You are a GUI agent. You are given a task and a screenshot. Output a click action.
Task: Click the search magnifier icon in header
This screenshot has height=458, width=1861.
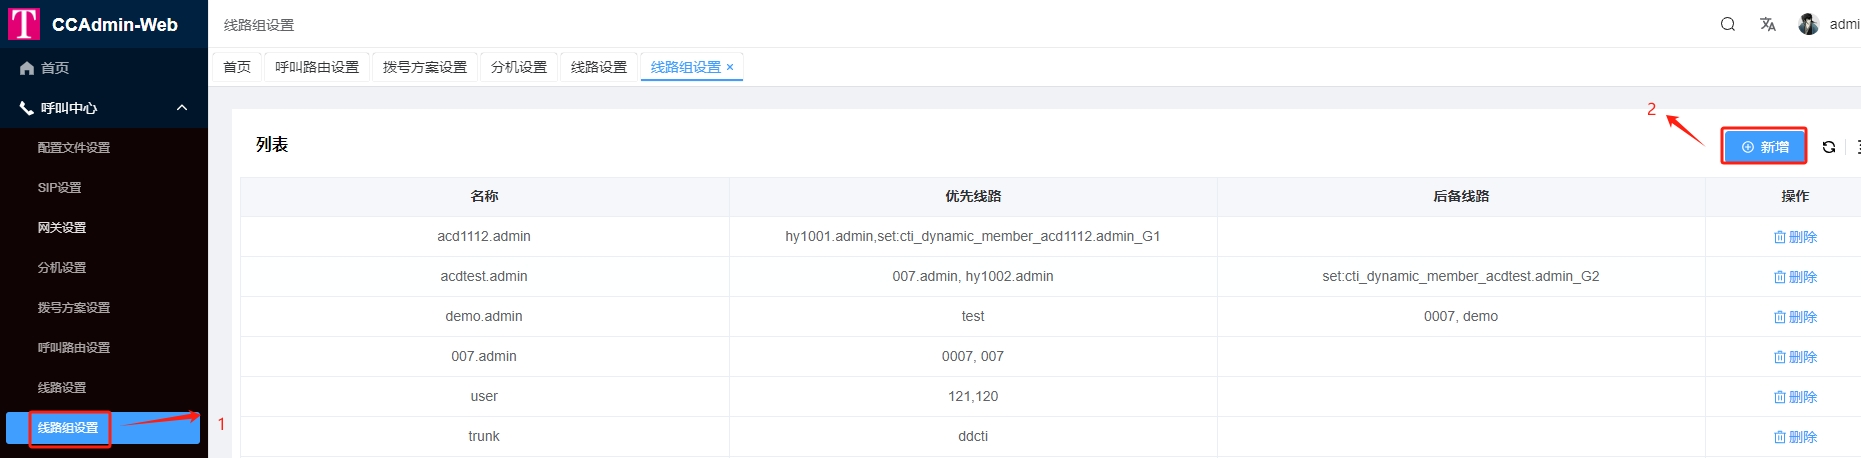point(1727,24)
